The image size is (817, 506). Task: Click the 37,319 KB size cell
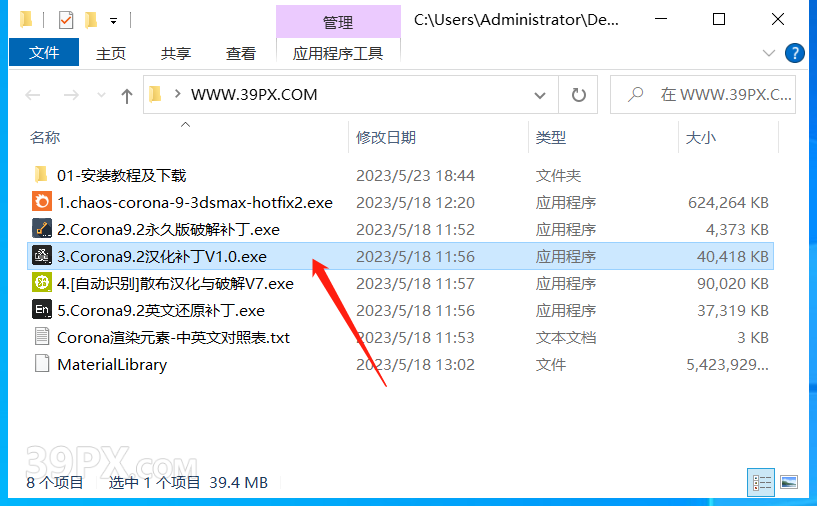click(x=733, y=311)
